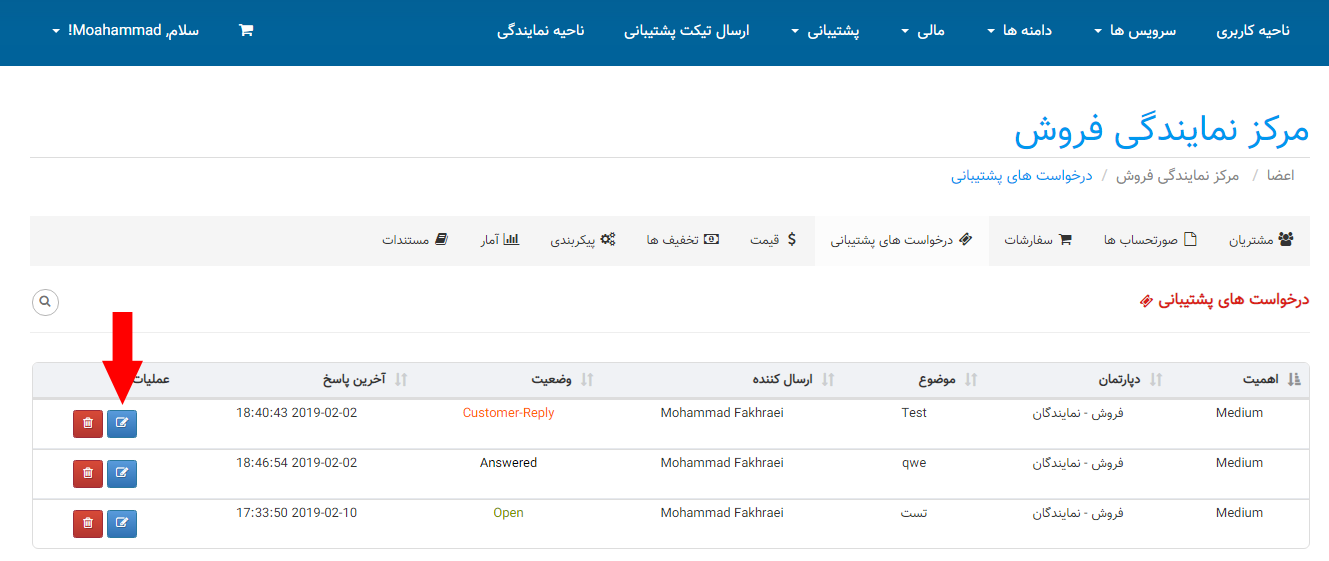Viewport: 1329px width, 561px height.
Task: Edit the تست ticket
Action: tap(122, 523)
